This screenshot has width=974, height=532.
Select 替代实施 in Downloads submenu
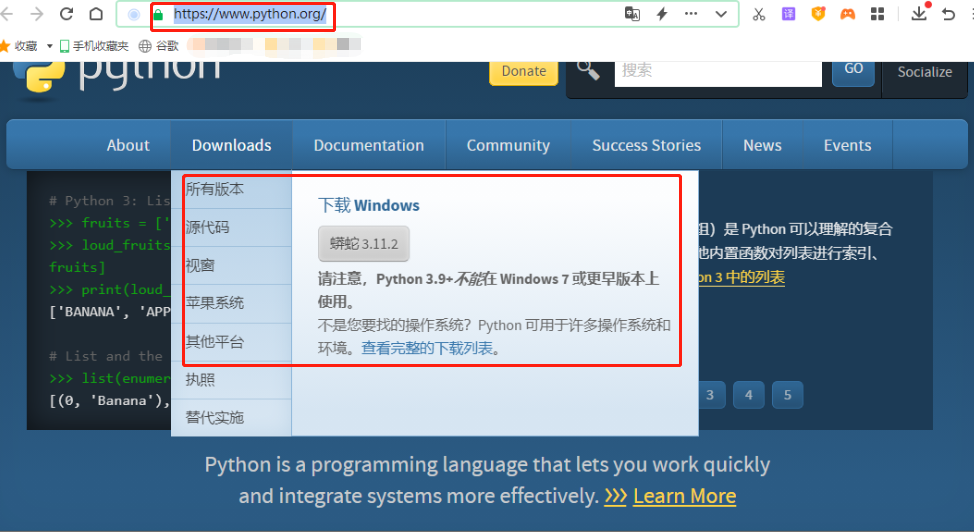[x=231, y=418]
